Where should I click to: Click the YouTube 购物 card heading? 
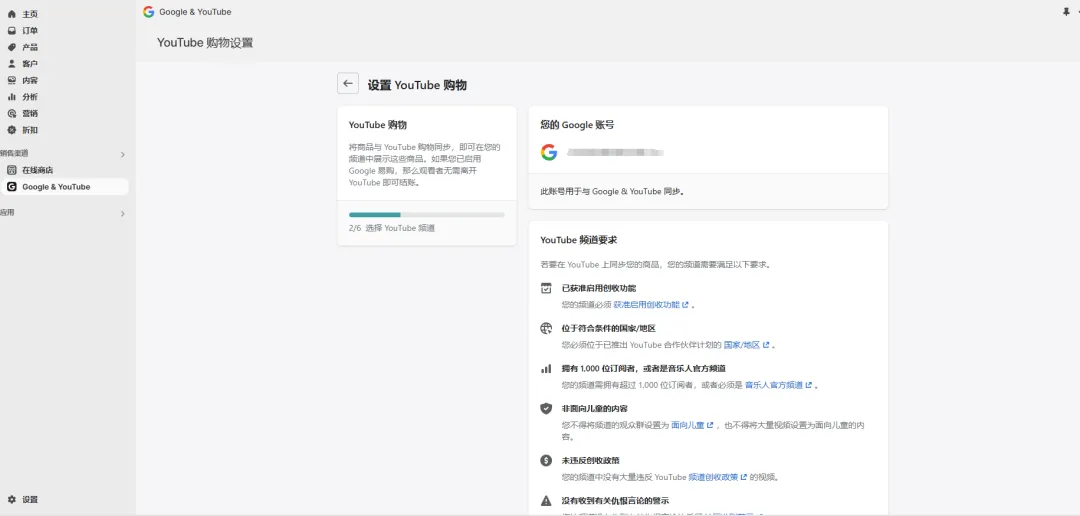377,125
